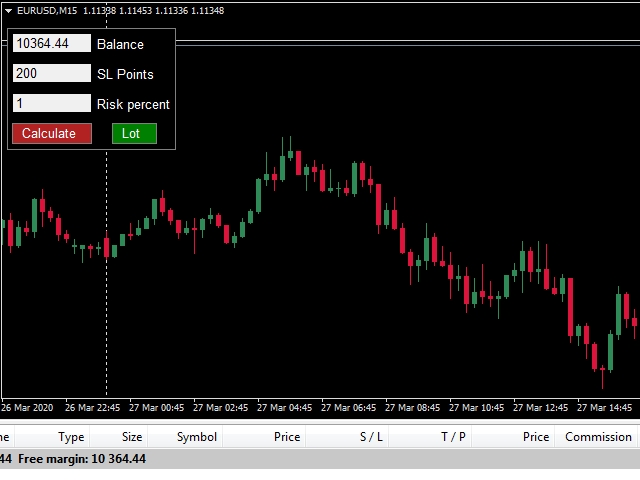Select the Commission column header
The width and height of the screenshot is (640, 480).
point(598,437)
